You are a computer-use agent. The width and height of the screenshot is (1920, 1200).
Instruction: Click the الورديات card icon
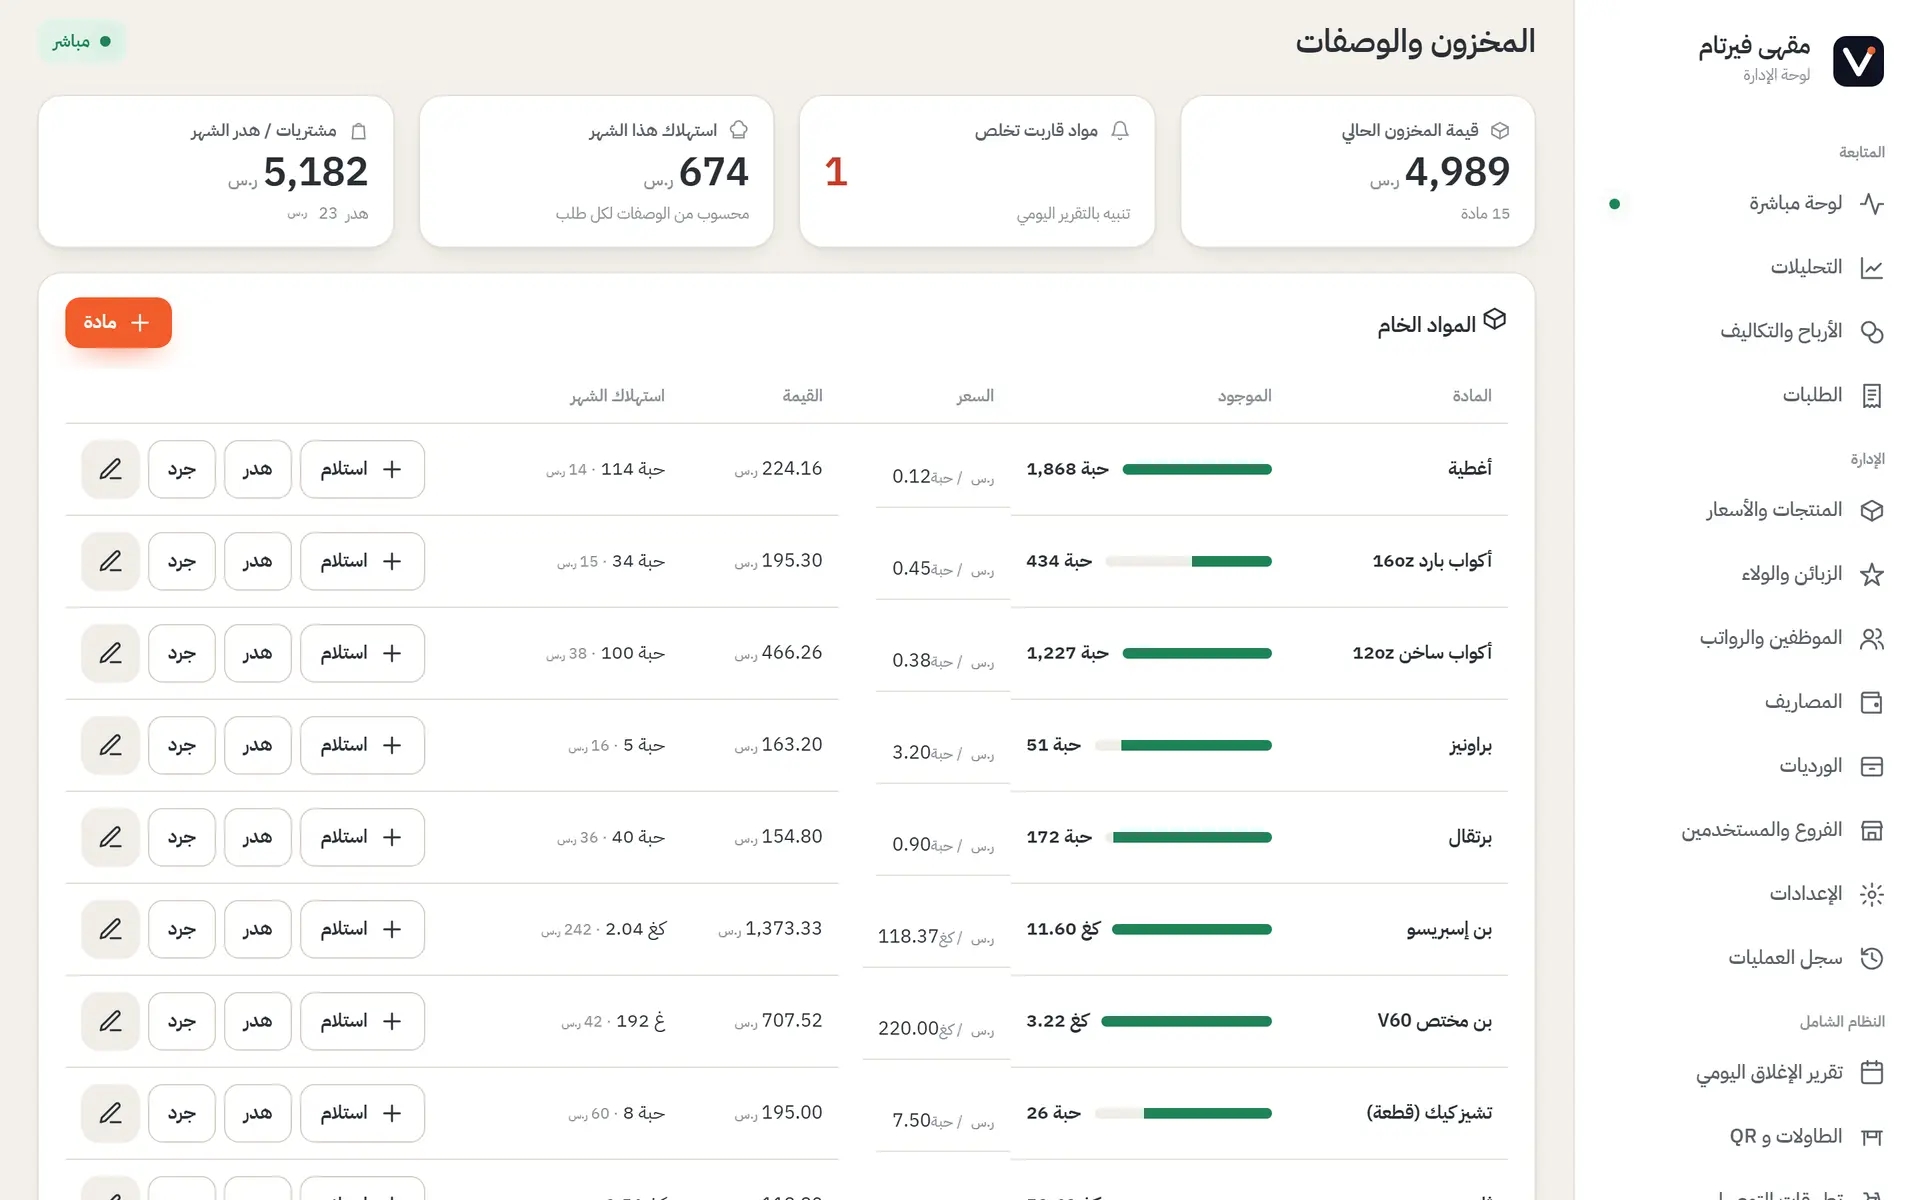[1872, 766]
